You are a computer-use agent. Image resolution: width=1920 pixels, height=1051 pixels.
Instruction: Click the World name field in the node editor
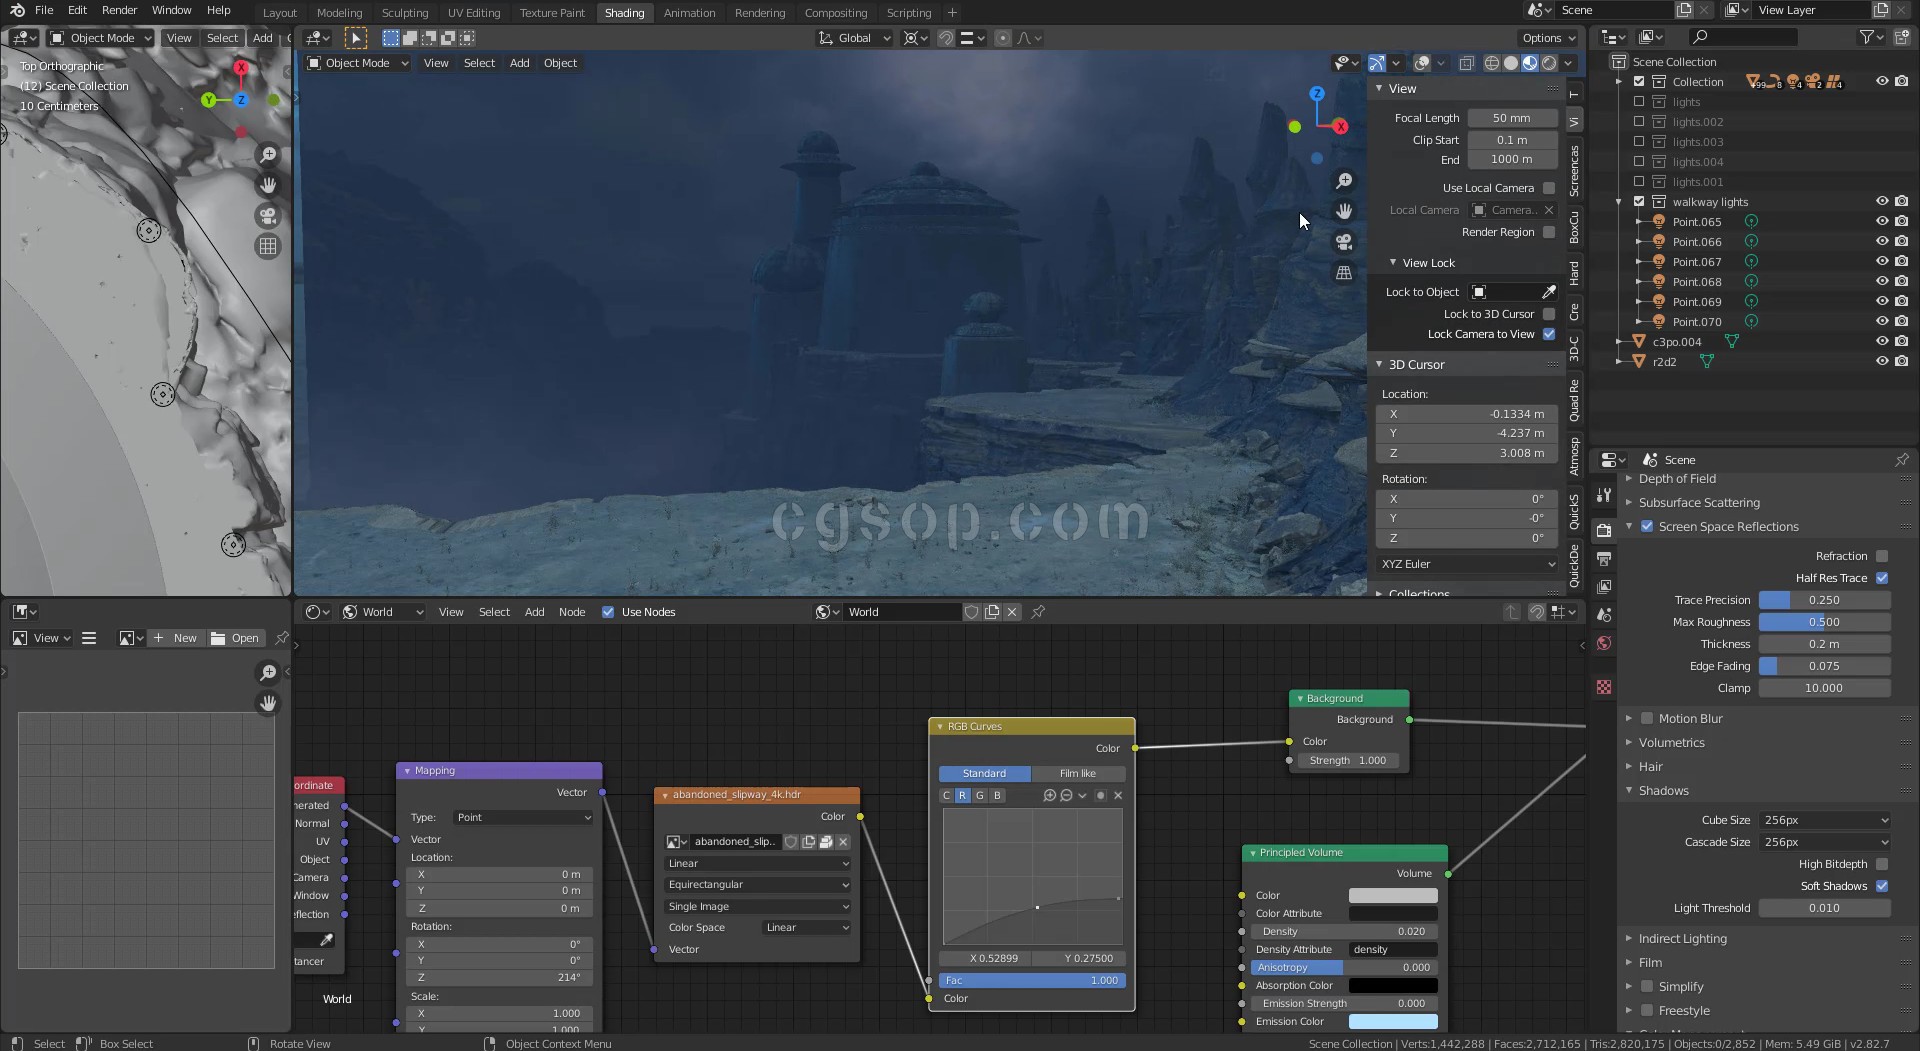tap(902, 612)
